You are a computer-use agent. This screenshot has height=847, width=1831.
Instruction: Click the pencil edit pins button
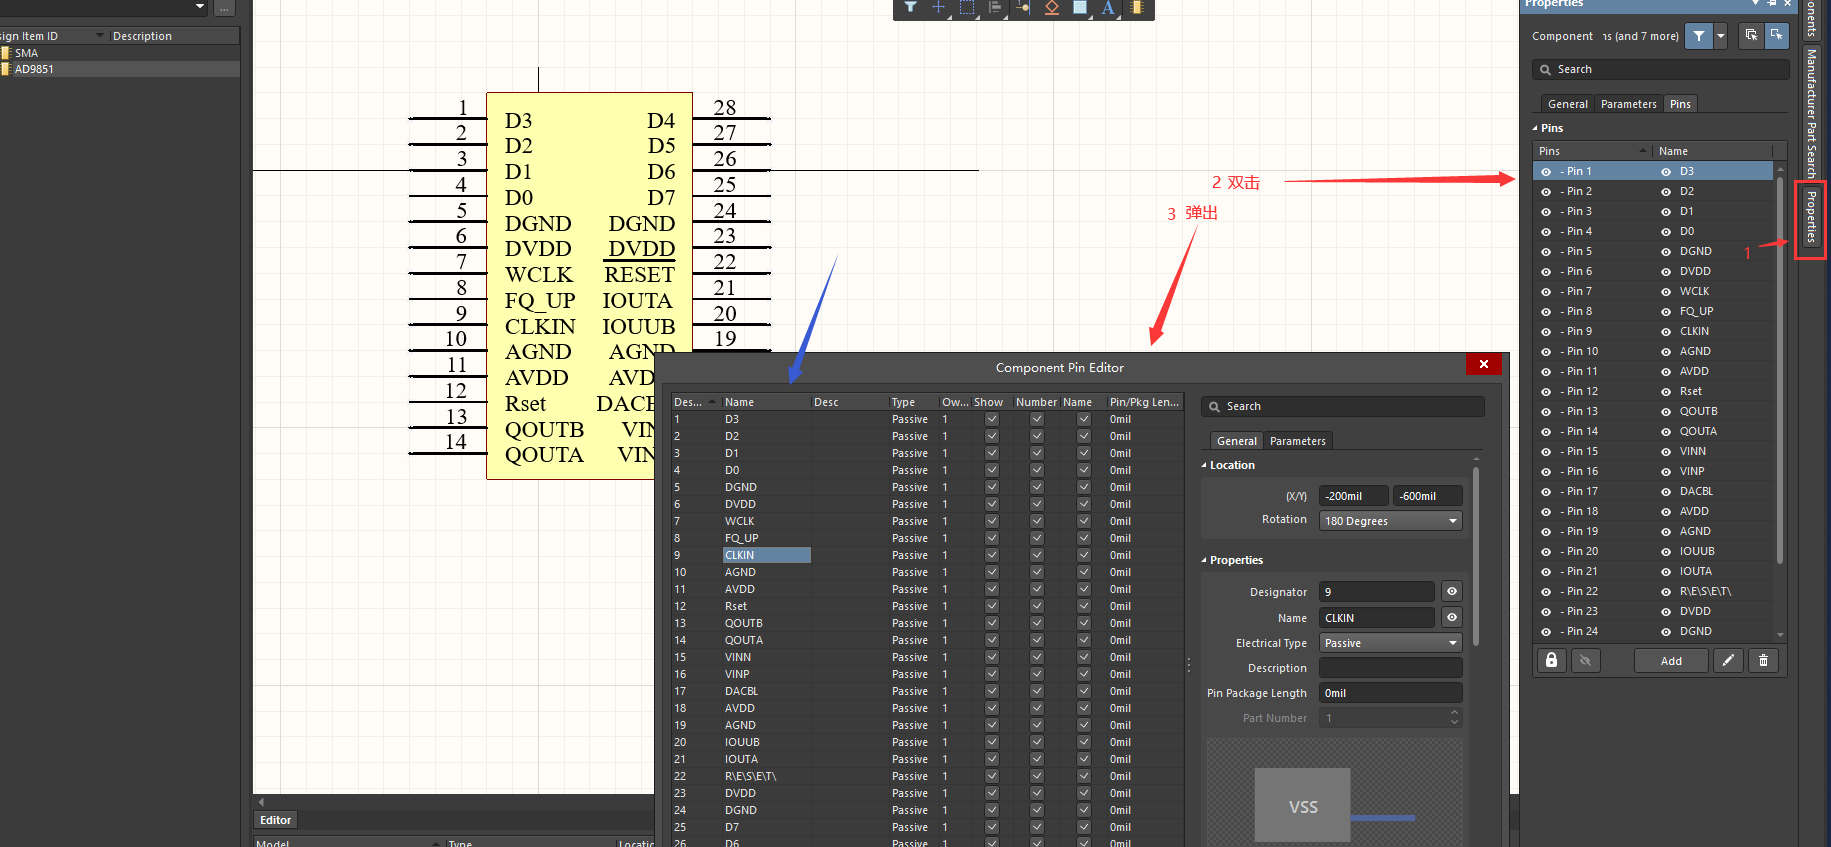coord(1728,660)
